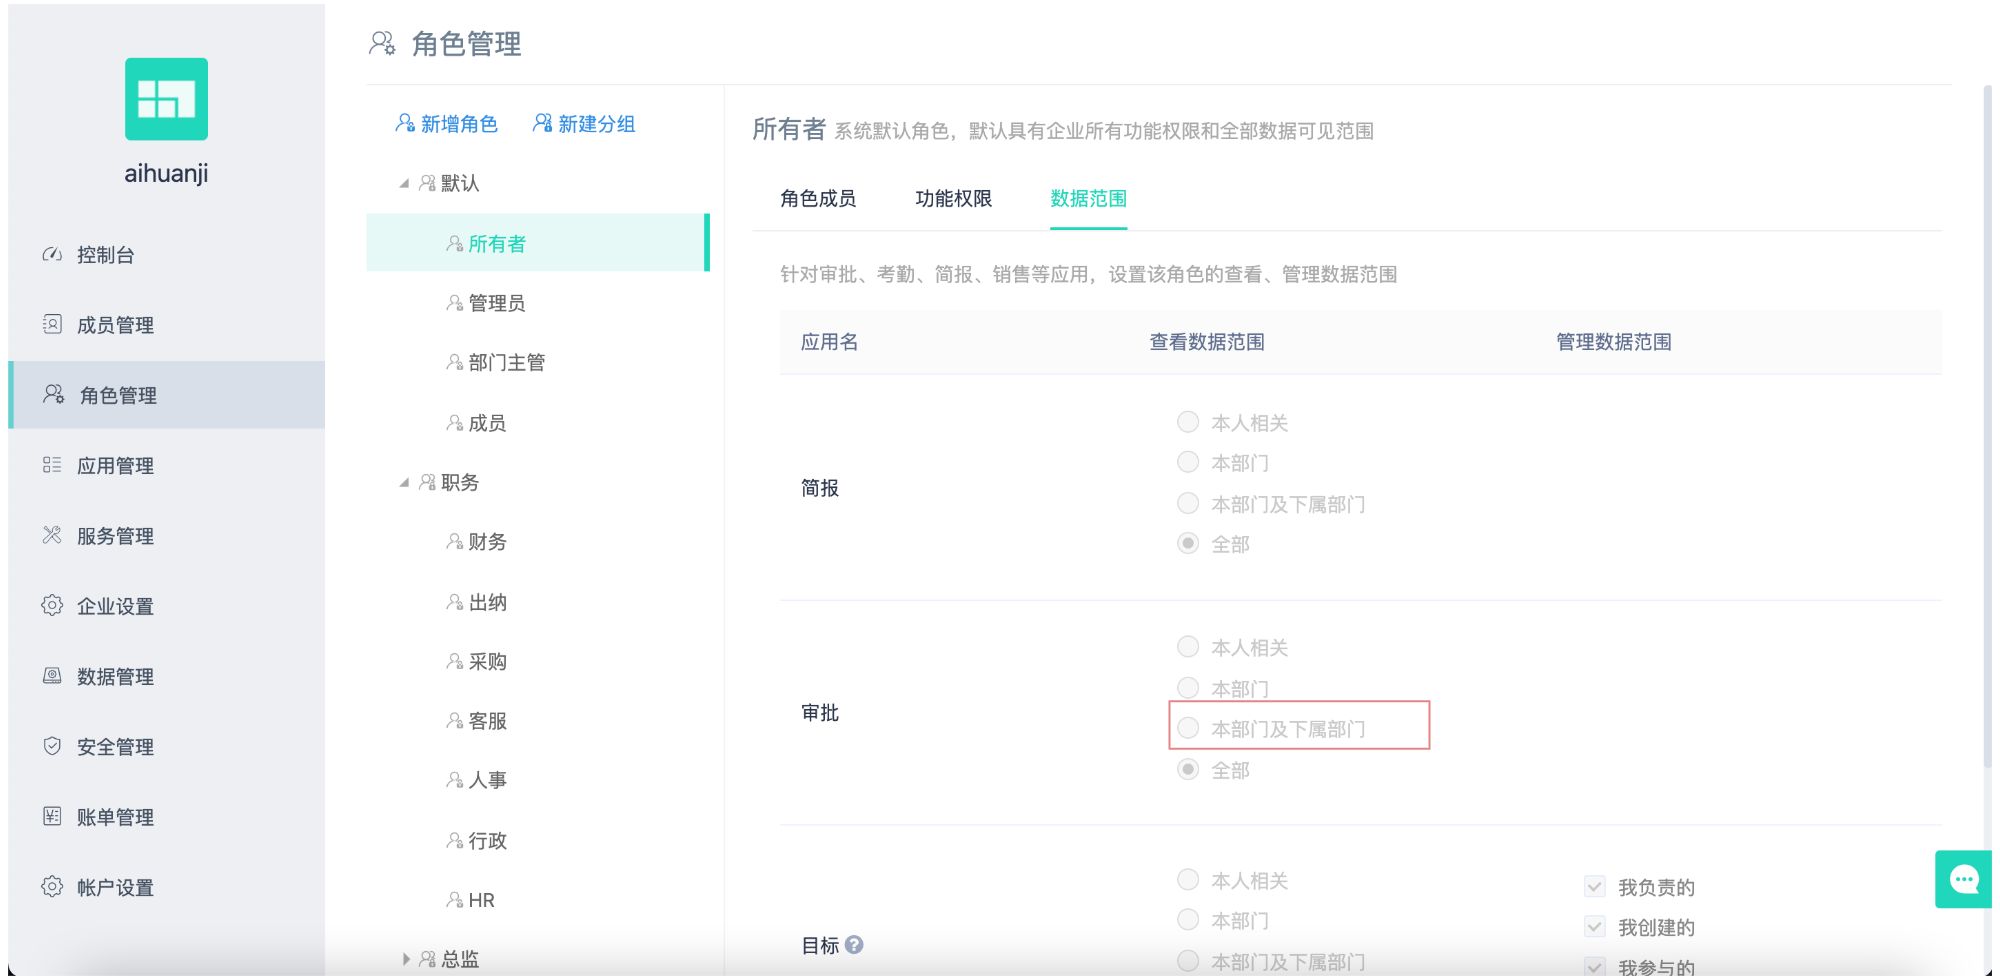Select 本部门 radio in 目标 row

point(1188,920)
